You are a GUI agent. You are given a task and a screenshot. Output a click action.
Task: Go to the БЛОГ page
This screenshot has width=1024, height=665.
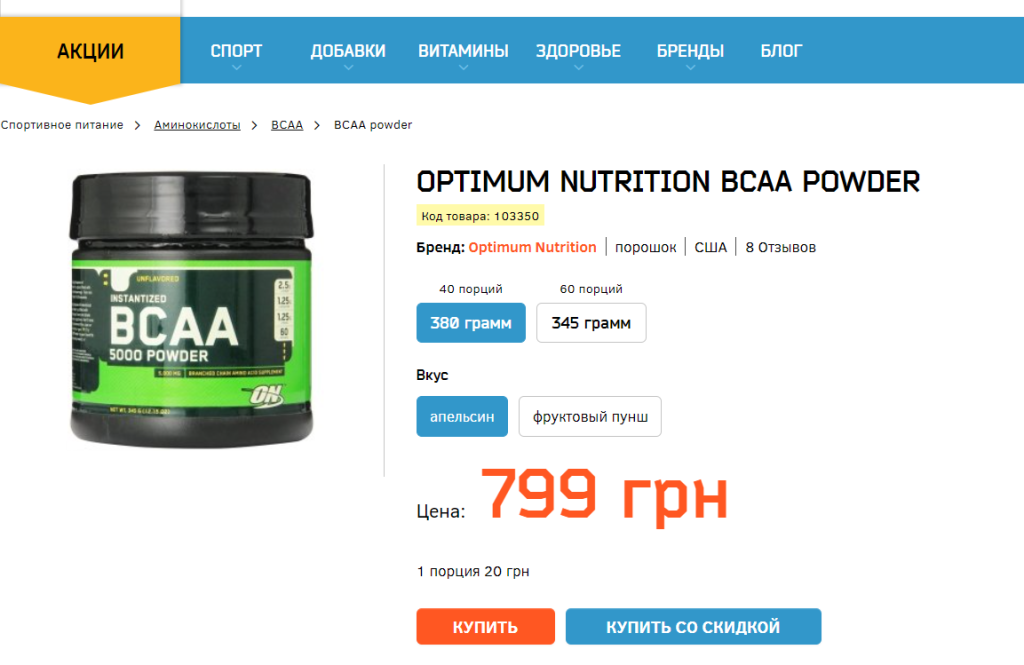[x=781, y=51]
